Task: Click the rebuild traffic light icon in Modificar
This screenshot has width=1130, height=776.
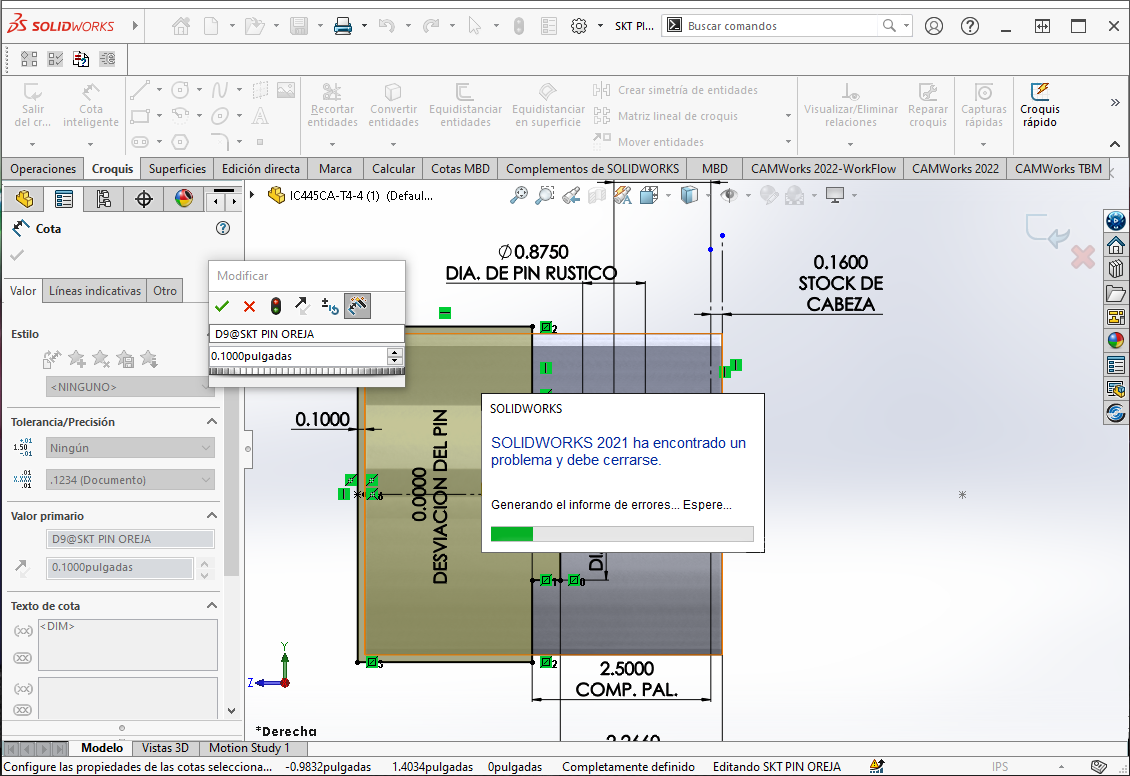Action: (x=276, y=306)
